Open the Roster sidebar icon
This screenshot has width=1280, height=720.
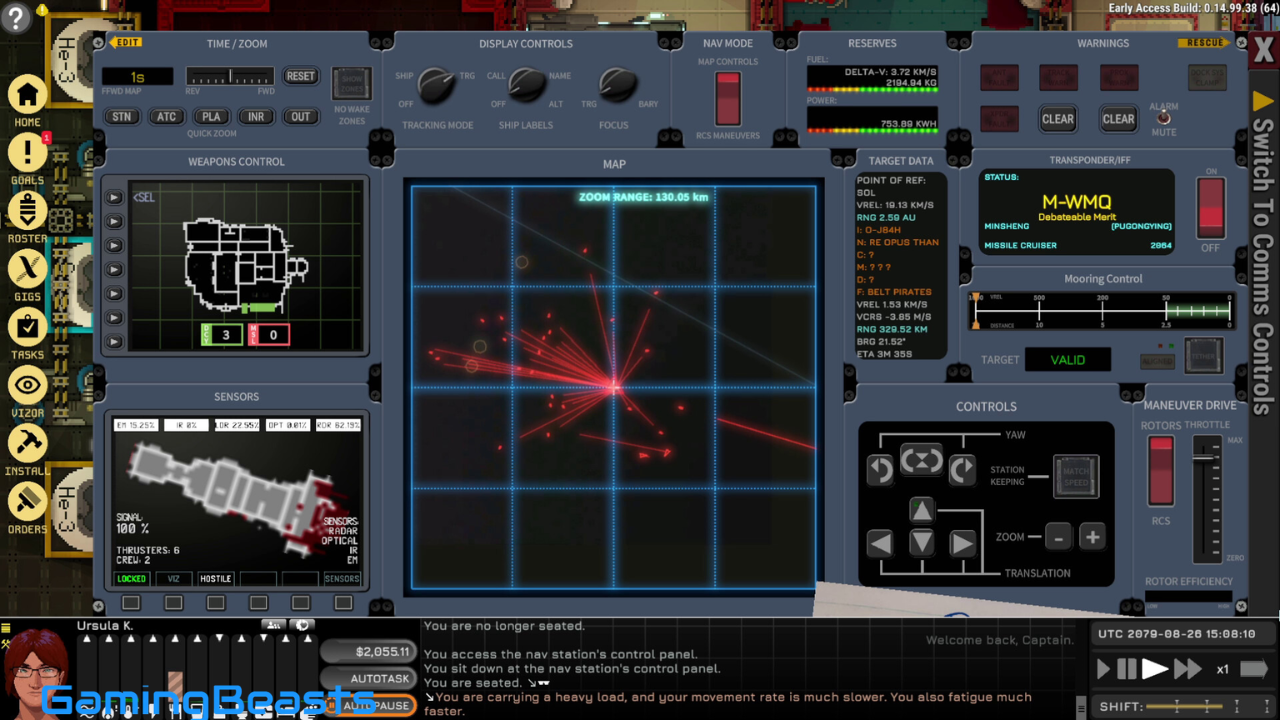pyautogui.click(x=28, y=211)
